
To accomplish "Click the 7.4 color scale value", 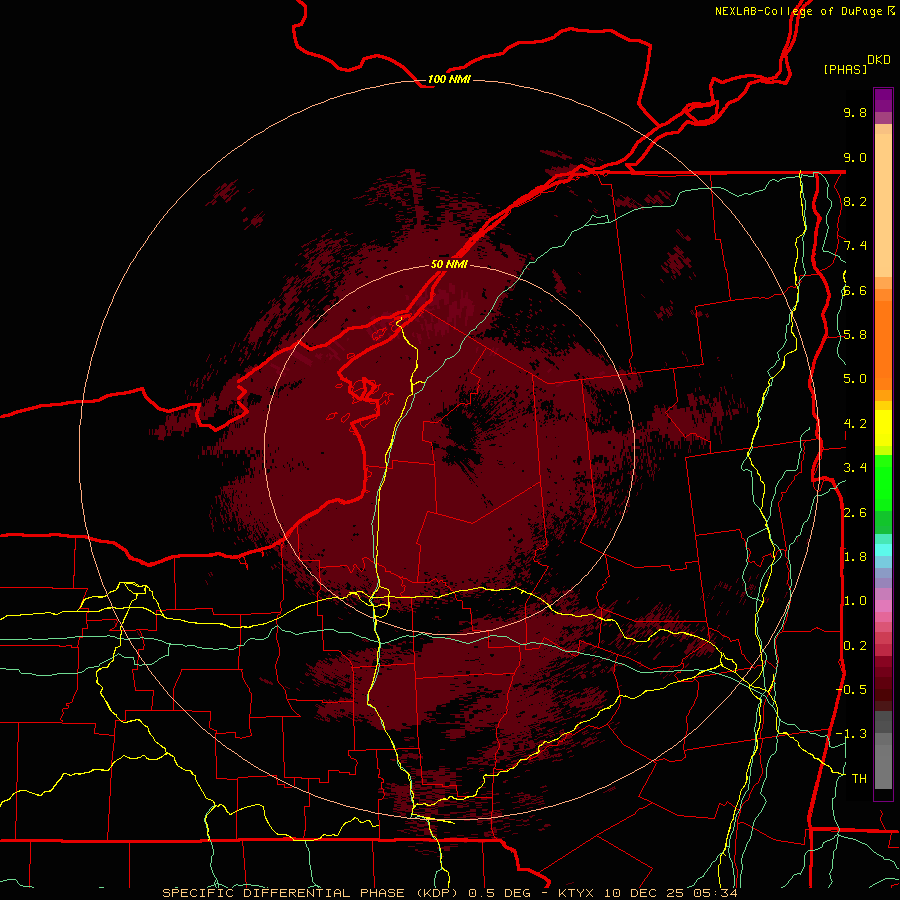I will coord(855,246).
